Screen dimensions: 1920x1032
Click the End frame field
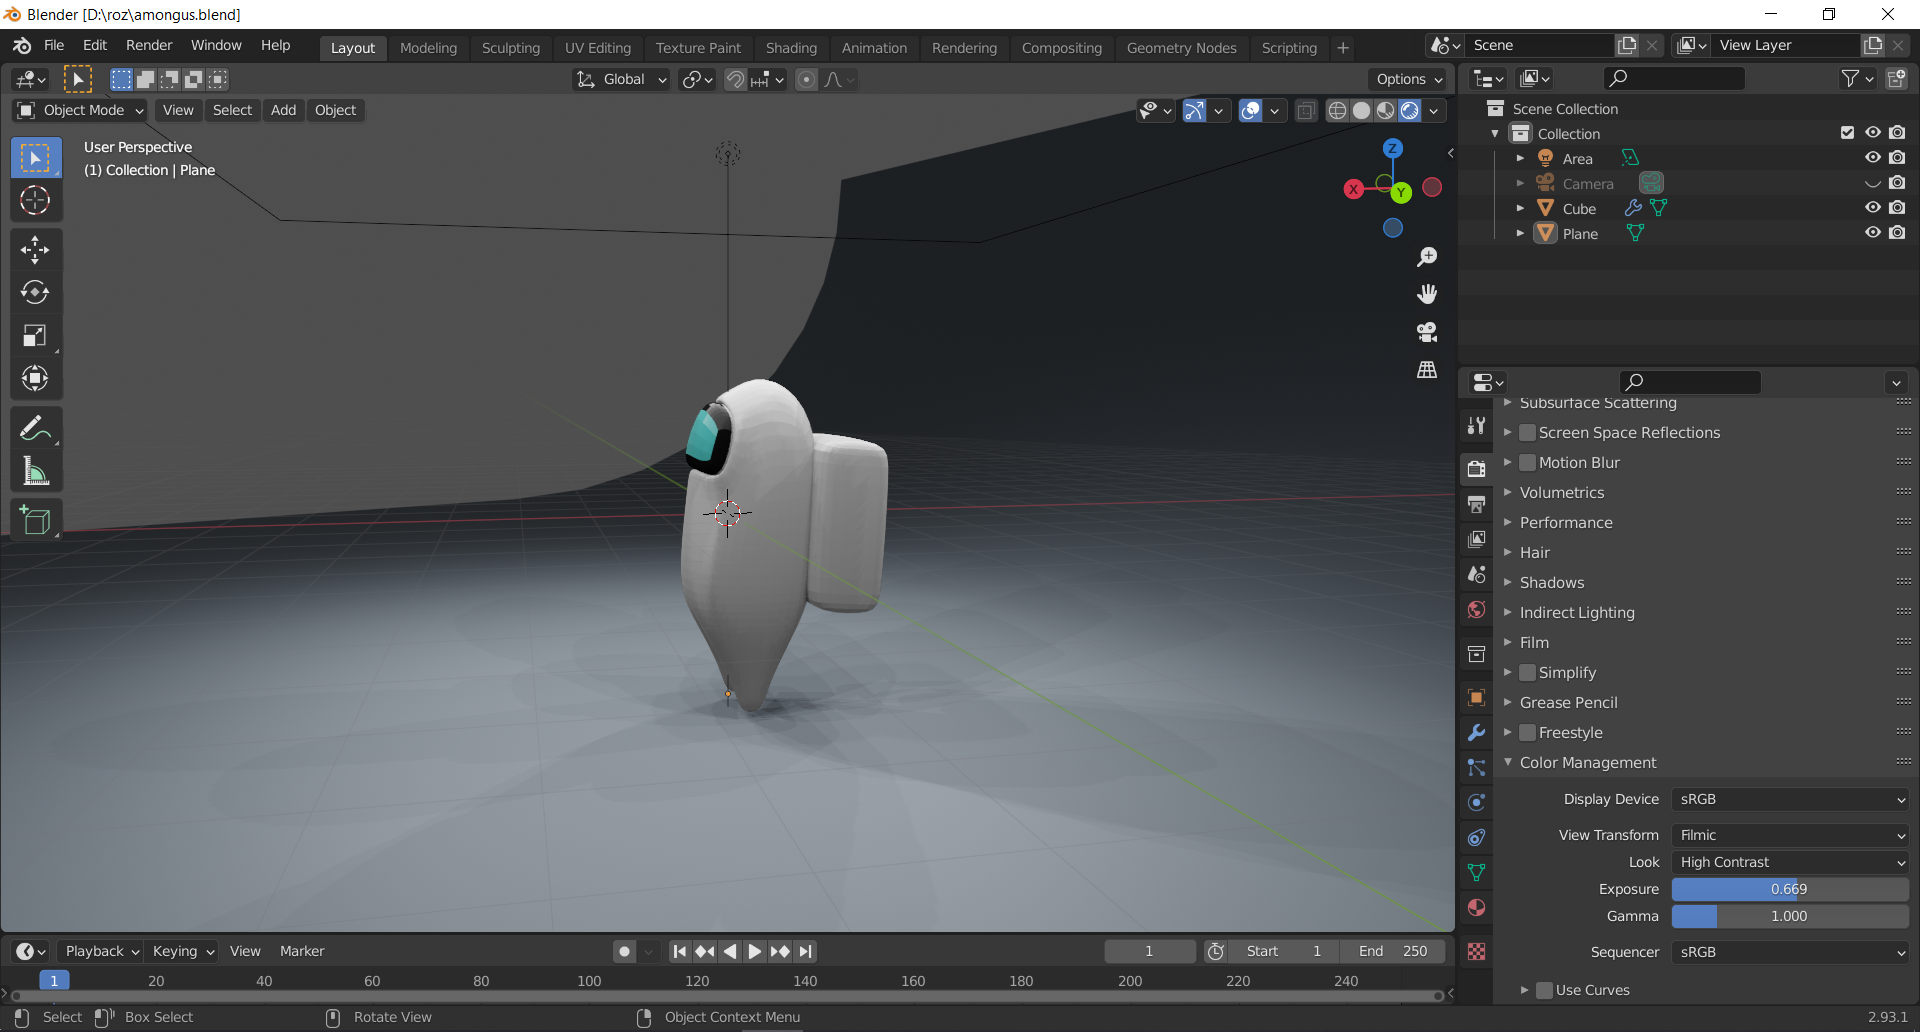pos(1393,951)
